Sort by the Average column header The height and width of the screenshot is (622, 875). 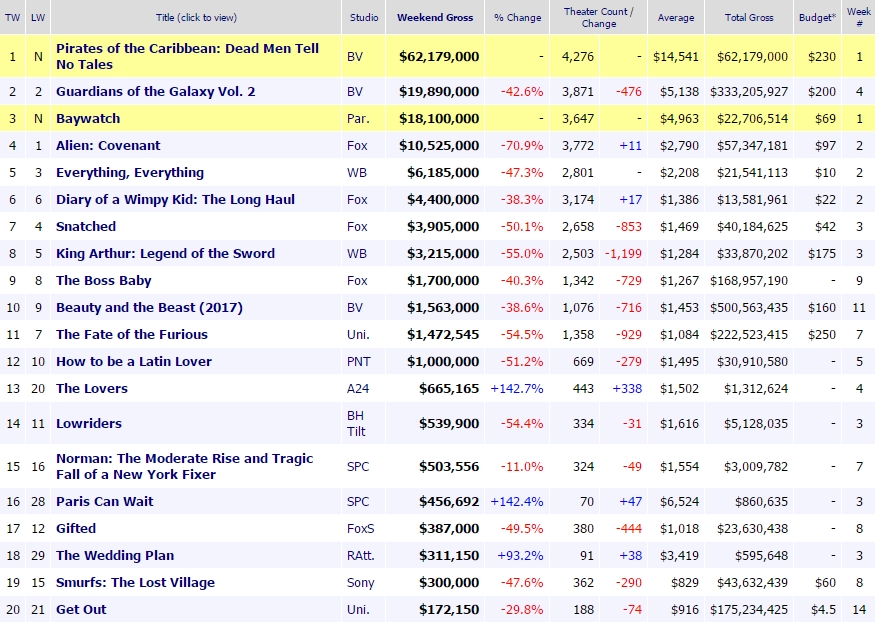(676, 17)
